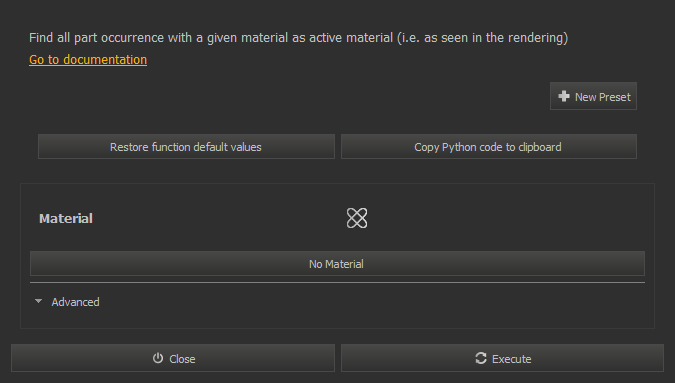Click the plus icon on New Preset

pyautogui.click(x=564, y=96)
